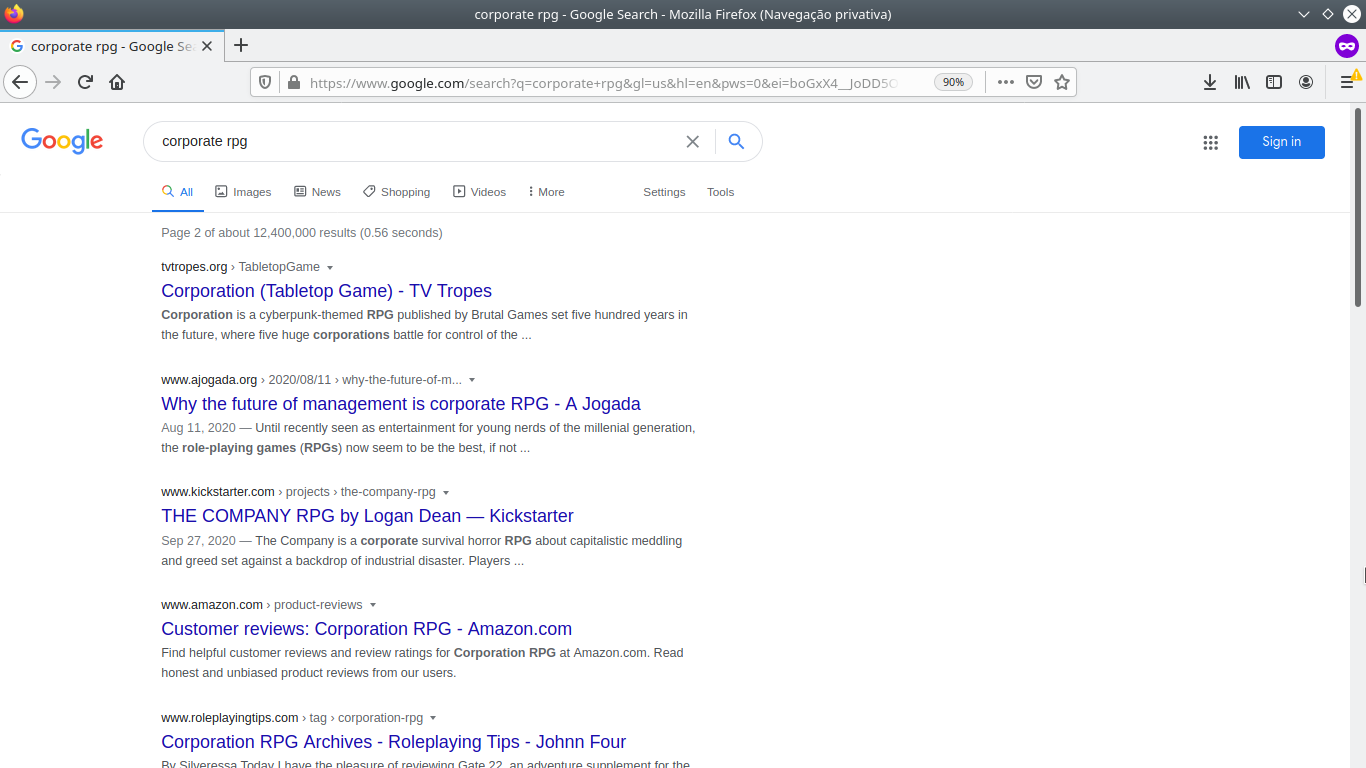The image size is (1366, 768).
Task: Click the Page 2 results count text
Action: [x=301, y=233]
